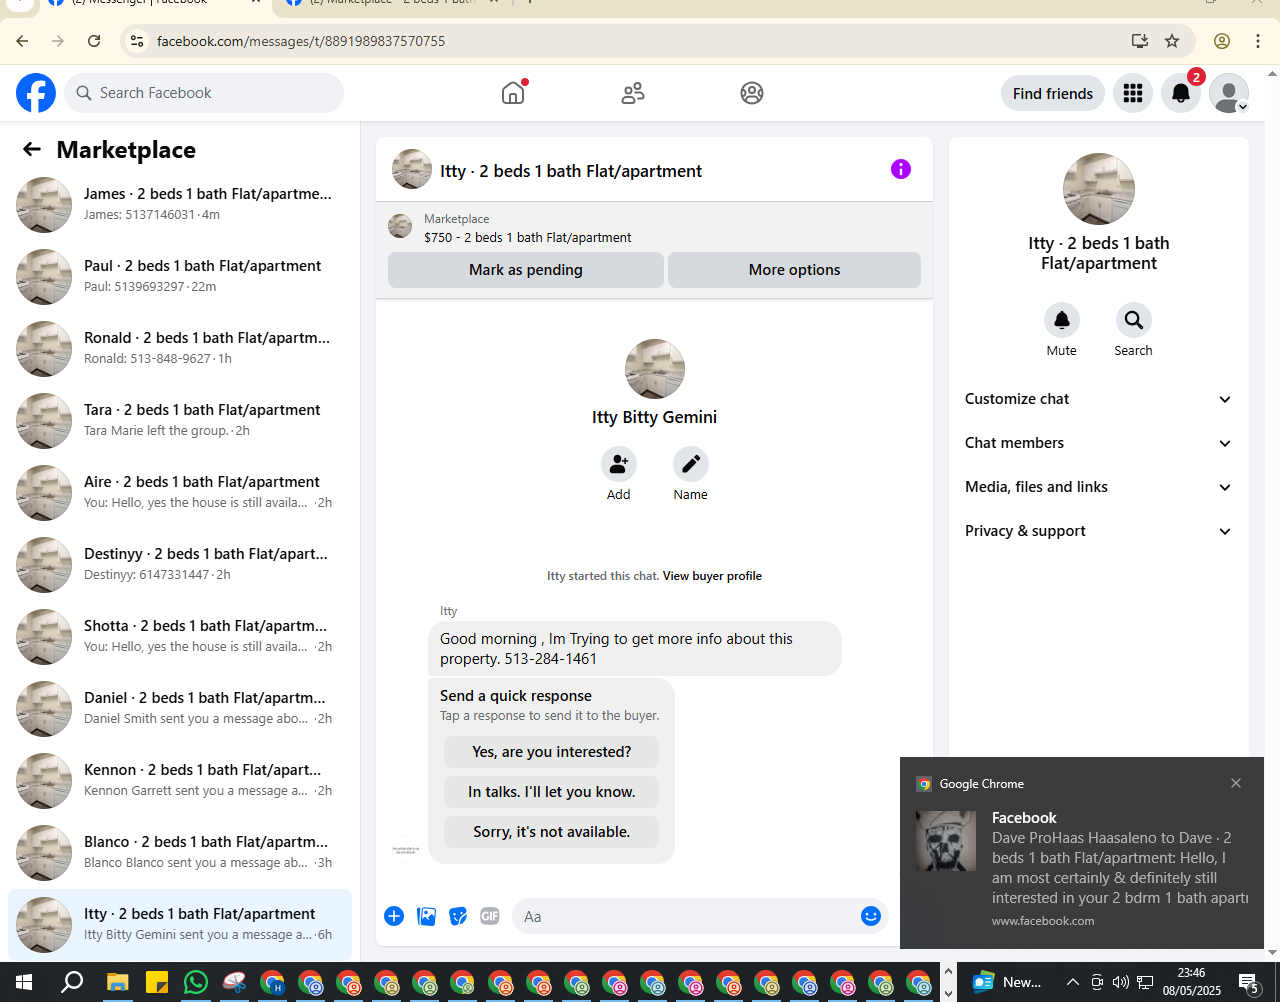Open the account profile avatar menu
This screenshot has width=1280, height=1002.
(1229, 93)
